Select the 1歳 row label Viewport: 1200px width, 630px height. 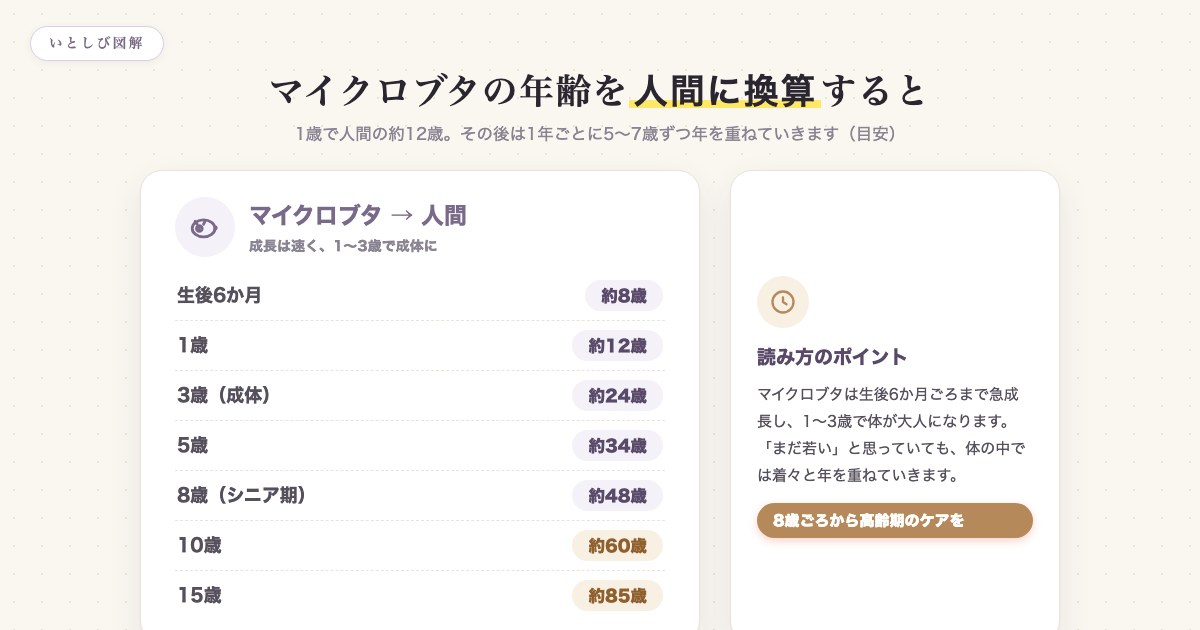coord(192,345)
